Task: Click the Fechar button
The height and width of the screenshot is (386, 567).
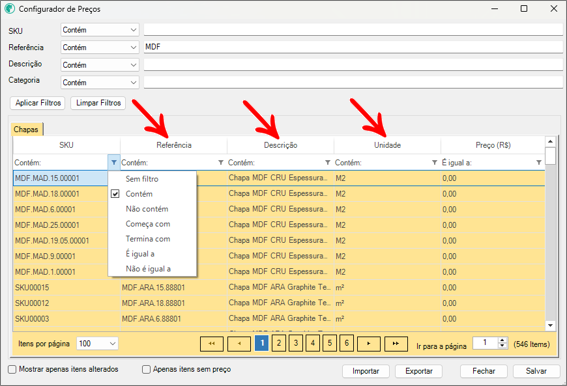Action: pyautogui.click(x=483, y=371)
